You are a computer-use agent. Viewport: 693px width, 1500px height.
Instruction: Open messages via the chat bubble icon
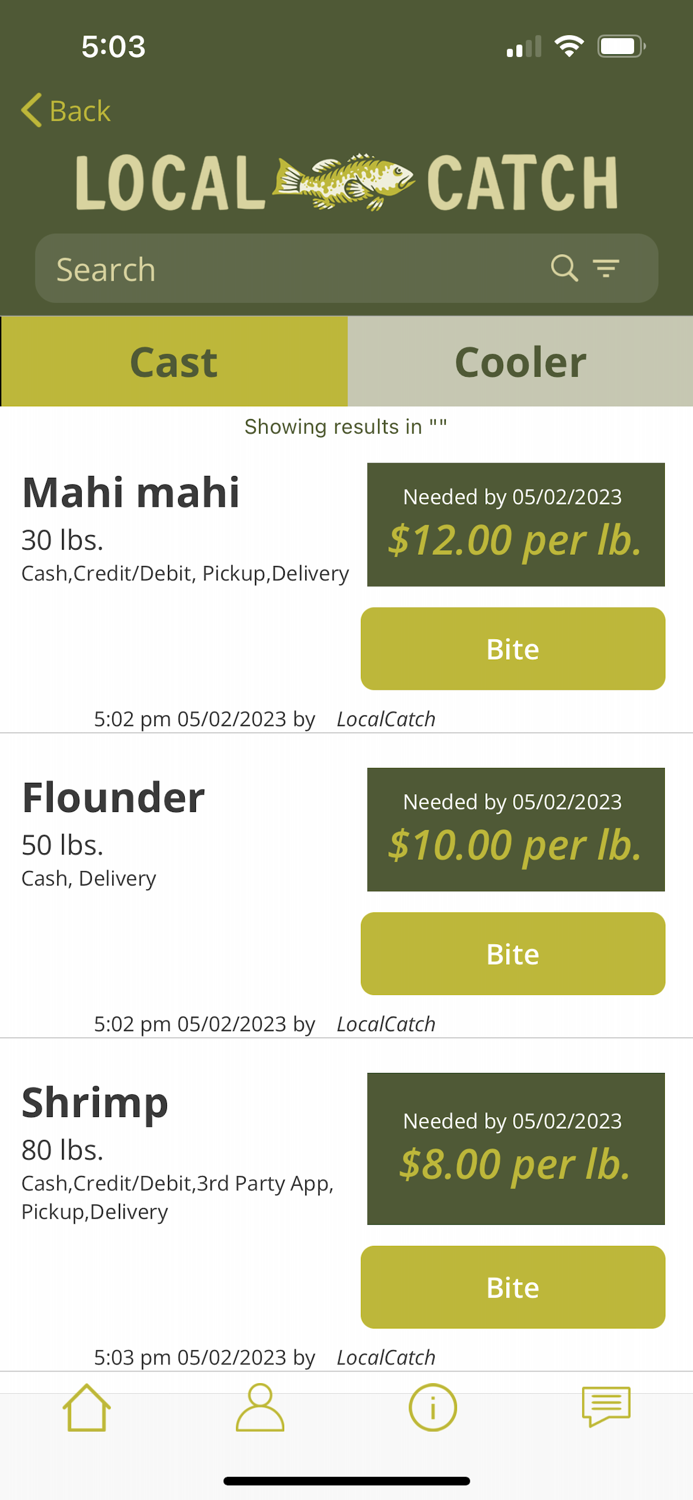[606, 1407]
